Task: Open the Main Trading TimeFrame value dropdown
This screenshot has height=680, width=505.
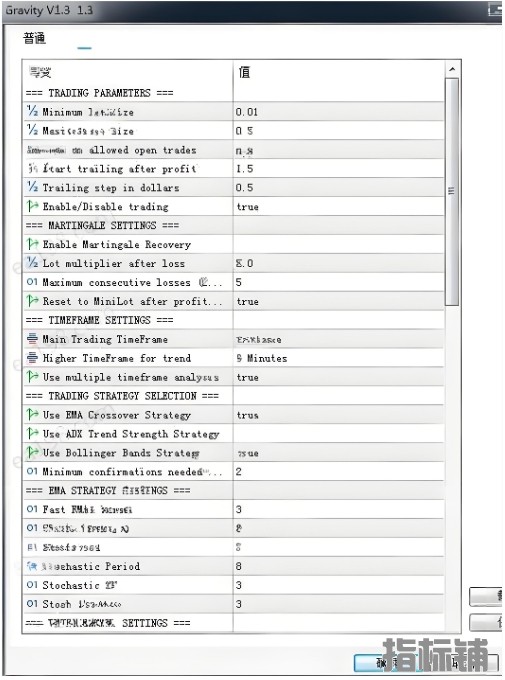Action: pyautogui.click(x=338, y=339)
